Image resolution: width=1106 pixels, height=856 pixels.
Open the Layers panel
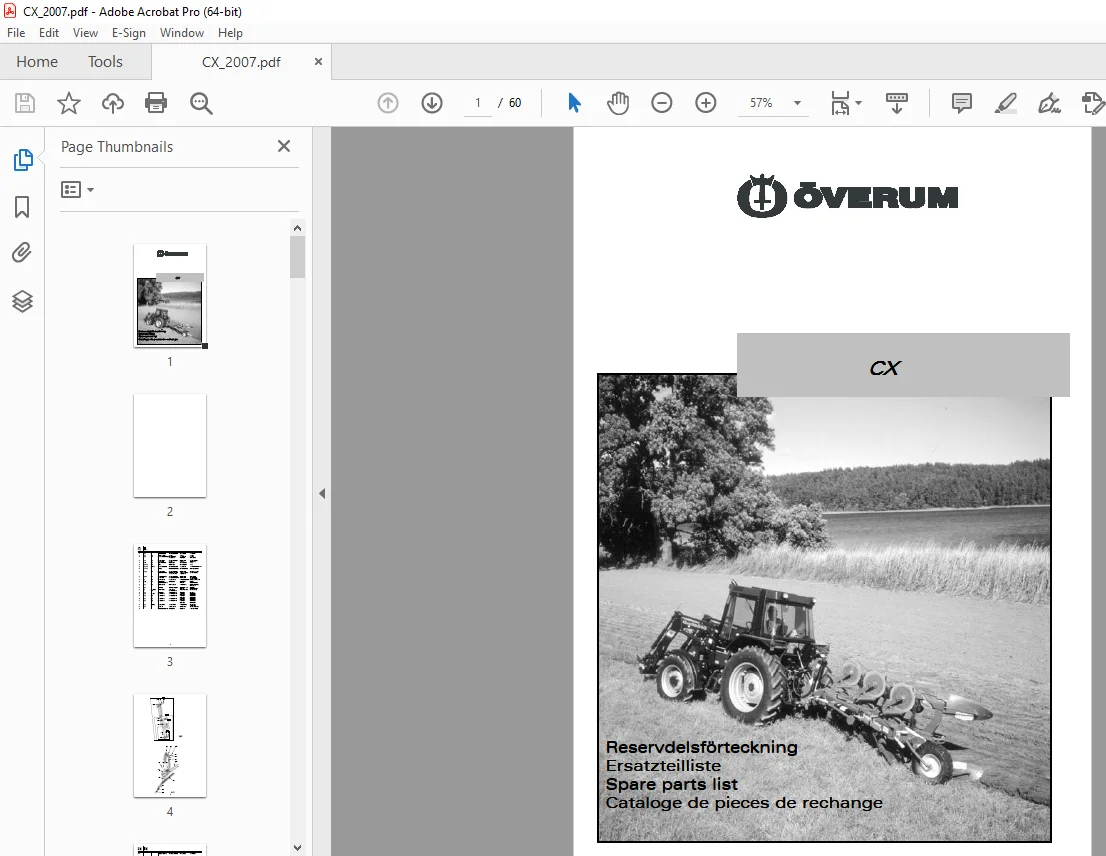point(23,301)
